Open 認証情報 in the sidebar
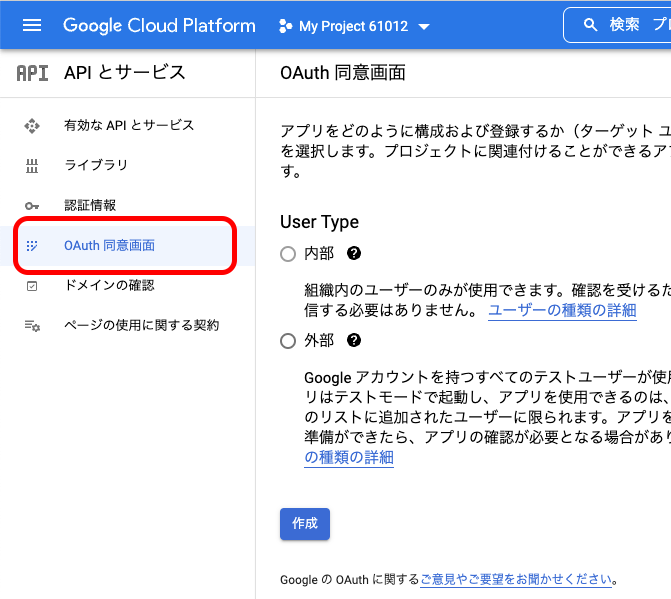The image size is (671, 599). coord(90,206)
